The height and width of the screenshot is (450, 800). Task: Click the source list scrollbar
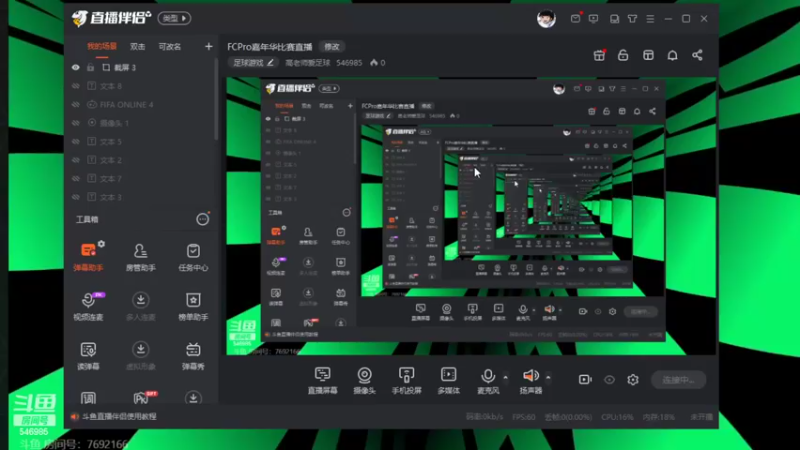216,99
